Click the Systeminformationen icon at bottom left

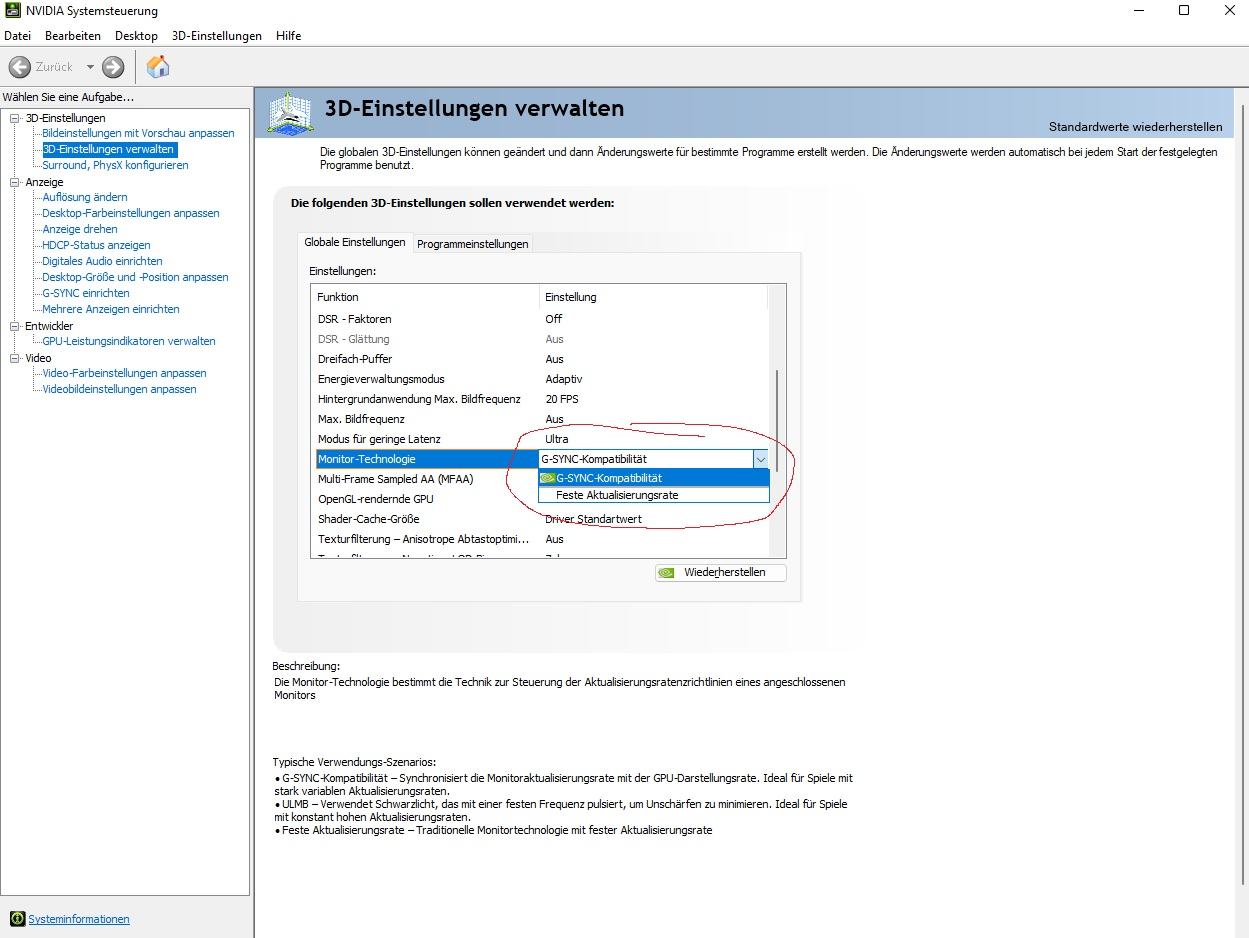tap(17, 919)
